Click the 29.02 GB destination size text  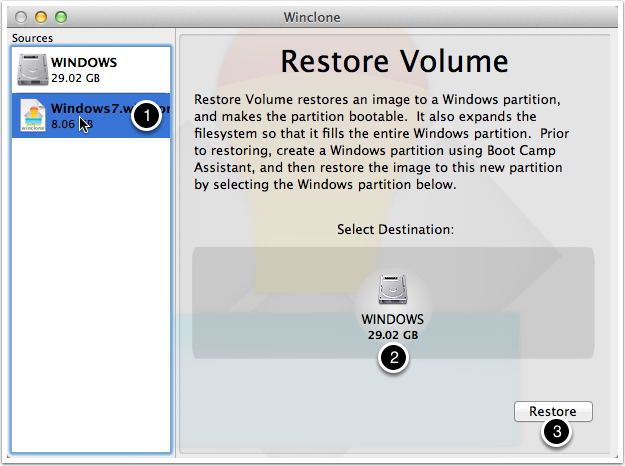(x=393, y=335)
